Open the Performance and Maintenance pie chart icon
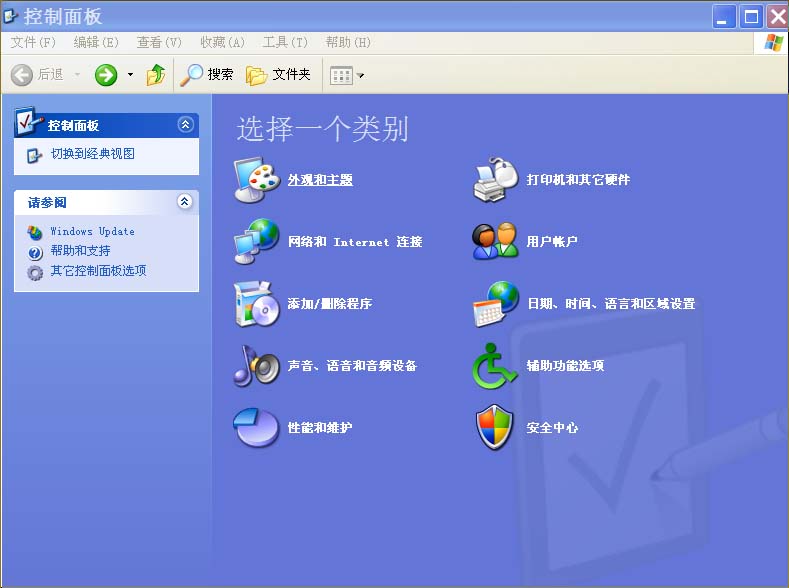The image size is (789, 588). [257, 428]
